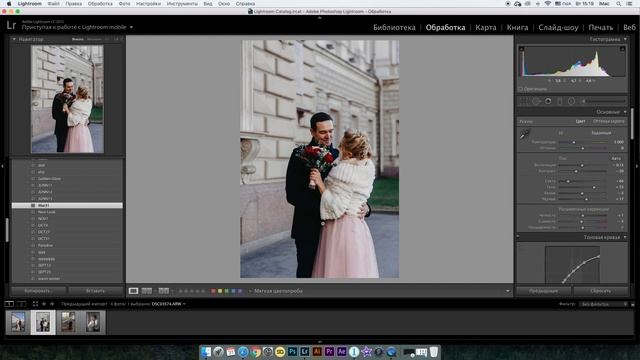Select the Red Eye Correction tool

[548, 101]
